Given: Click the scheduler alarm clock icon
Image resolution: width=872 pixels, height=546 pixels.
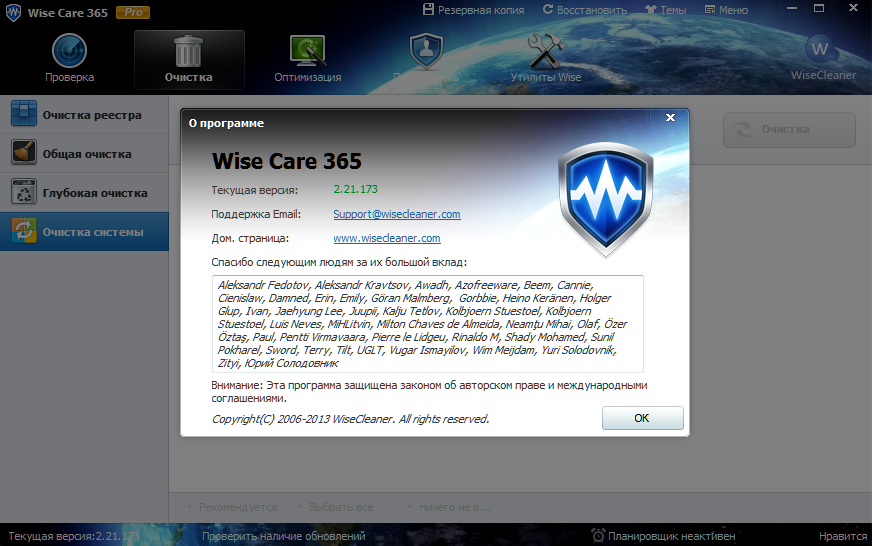Looking at the screenshot, I should click(x=598, y=535).
